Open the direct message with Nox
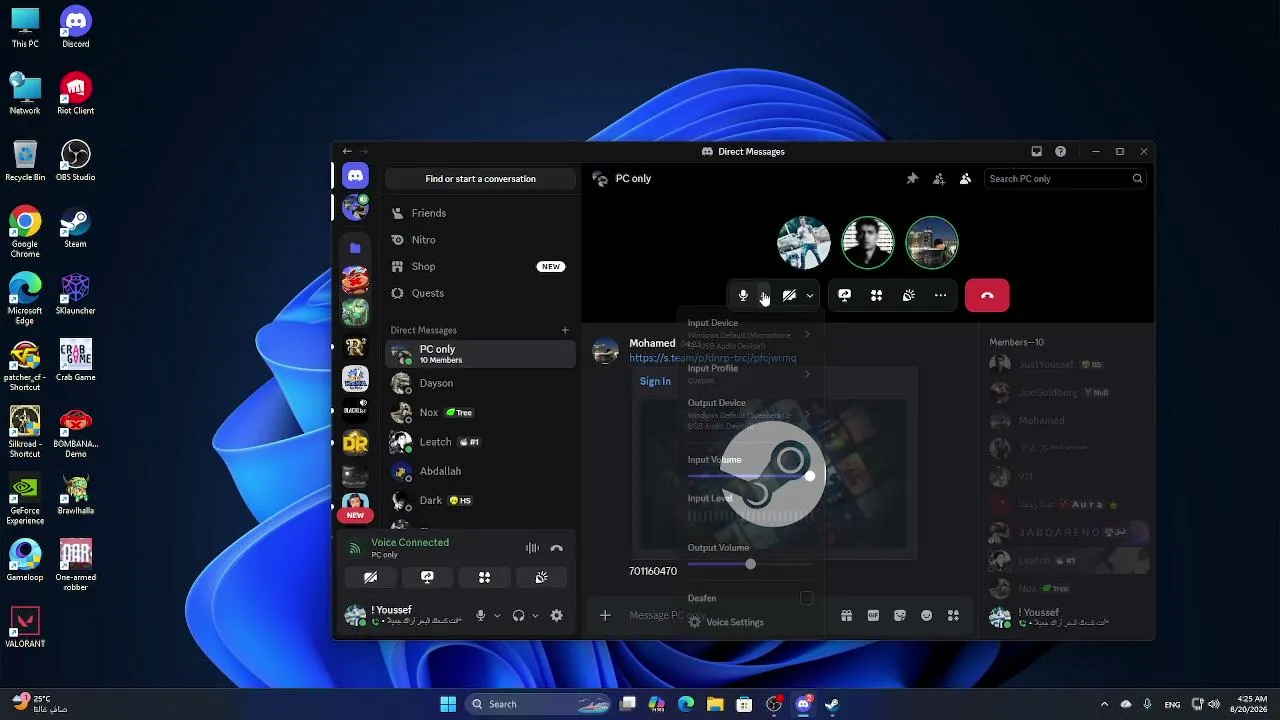Screen dimensions: 1280x720 [481, 412]
